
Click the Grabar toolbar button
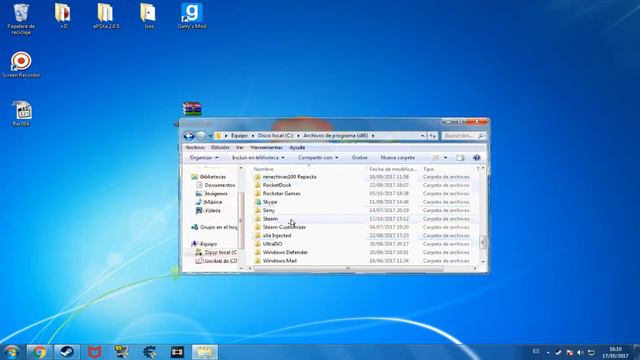[x=360, y=158]
